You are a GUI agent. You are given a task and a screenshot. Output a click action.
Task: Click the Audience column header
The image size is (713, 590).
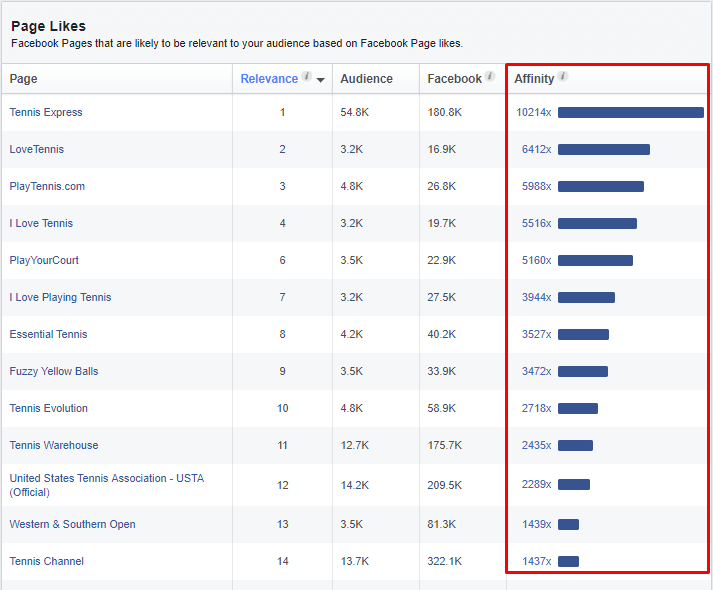point(367,79)
